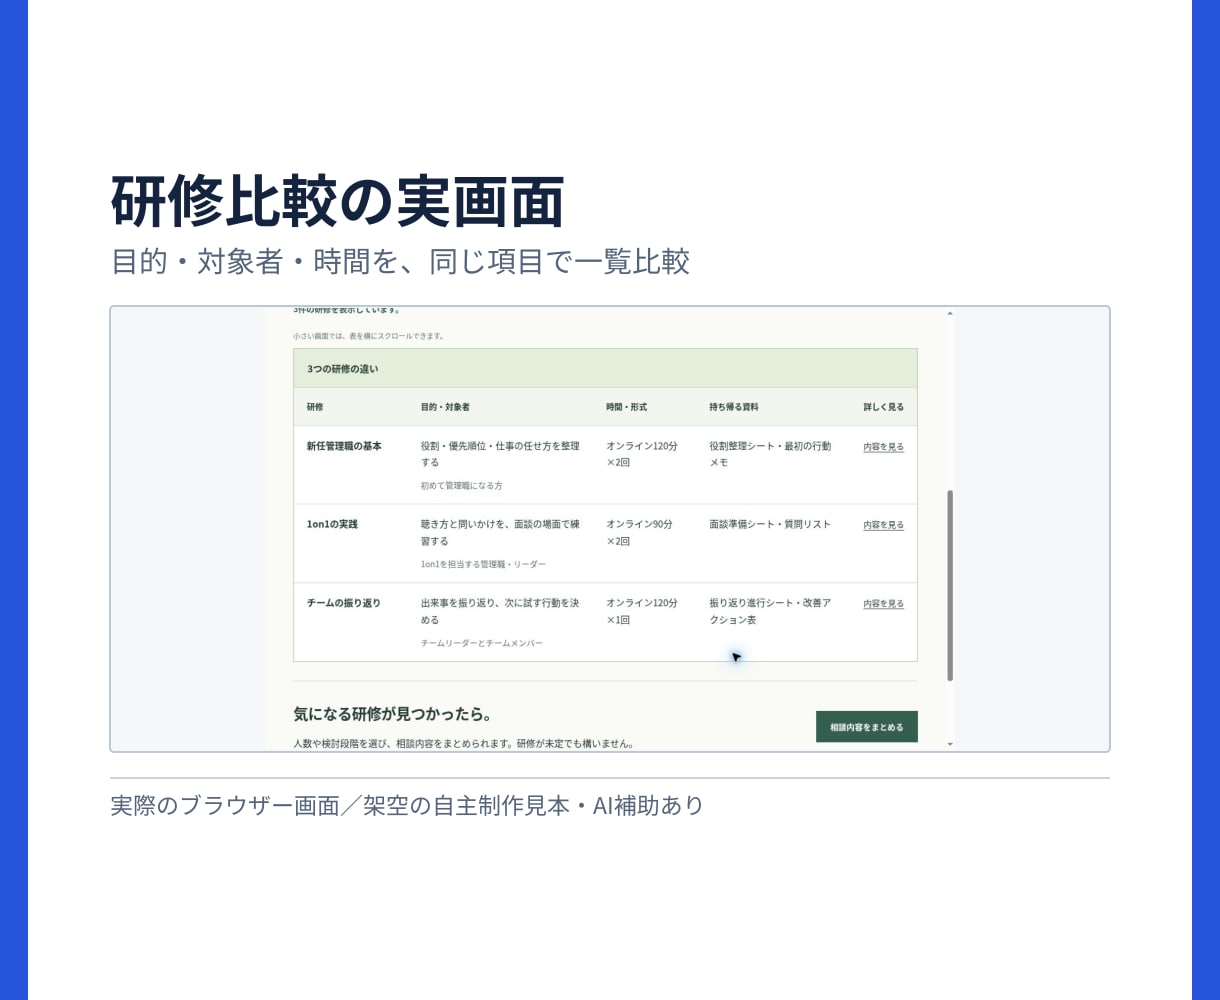Select the チームの振り返り row title
The height and width of the screenshot is (1000, 1220).
click(x=343, y=603)
